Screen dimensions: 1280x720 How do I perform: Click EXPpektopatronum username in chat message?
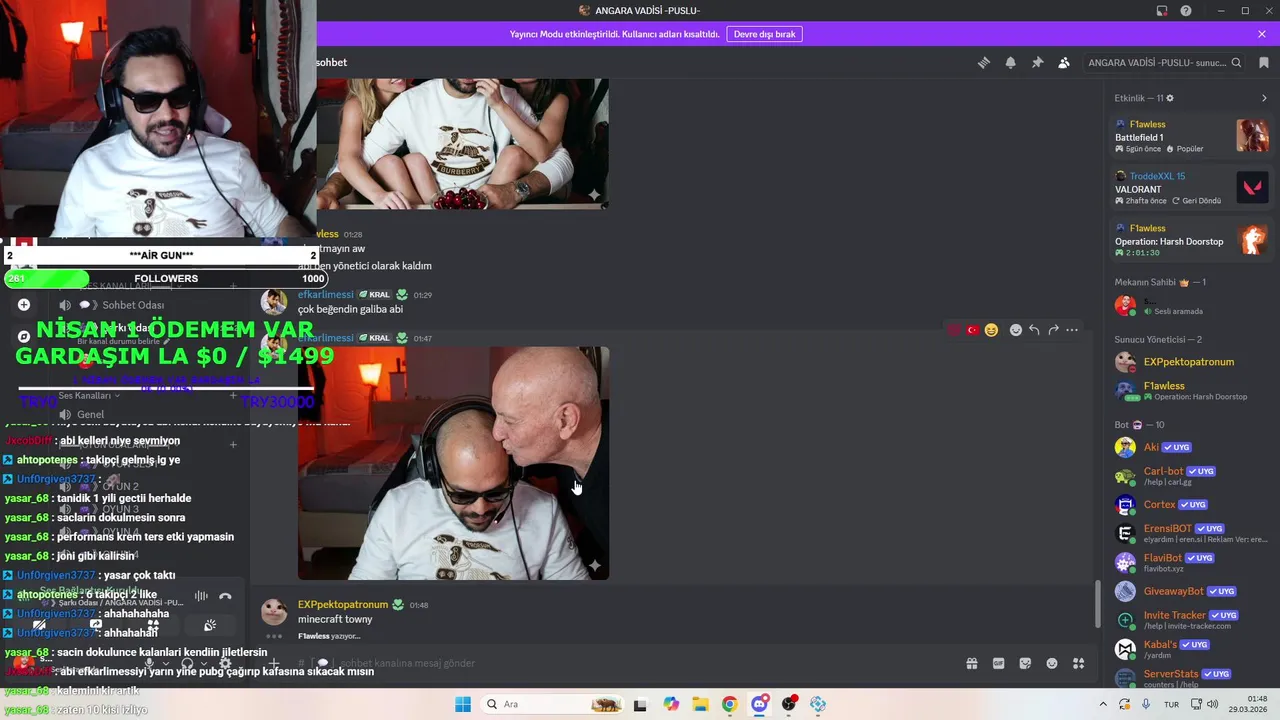pos(343,605)
